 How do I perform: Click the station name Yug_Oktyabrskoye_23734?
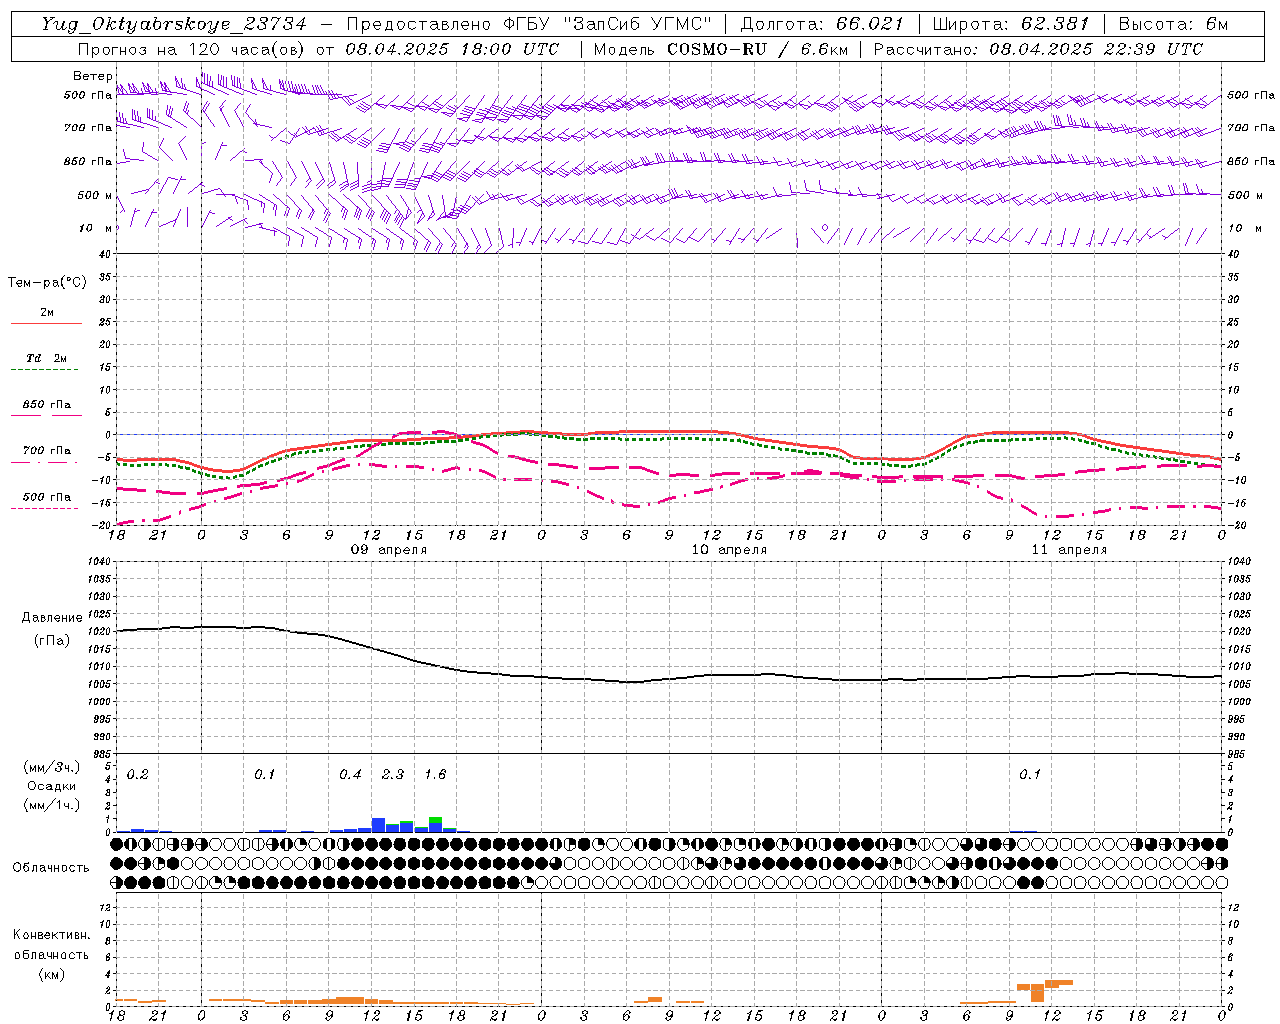[174, 24]
